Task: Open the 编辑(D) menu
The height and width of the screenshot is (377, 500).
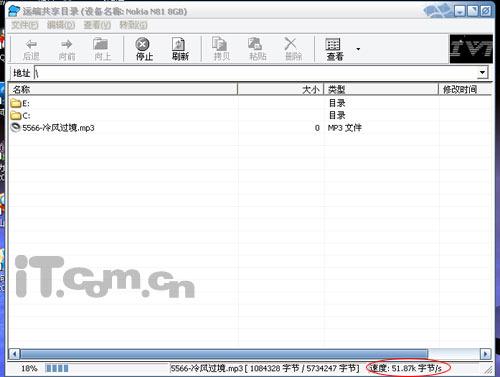Action: tap(61, 25)
